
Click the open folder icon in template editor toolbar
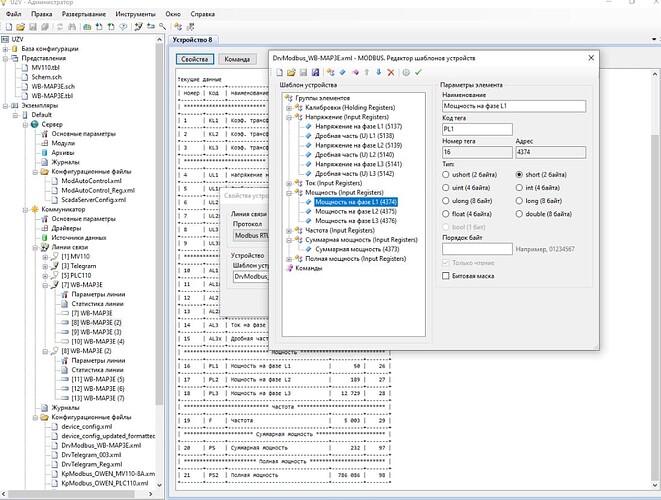290,73
